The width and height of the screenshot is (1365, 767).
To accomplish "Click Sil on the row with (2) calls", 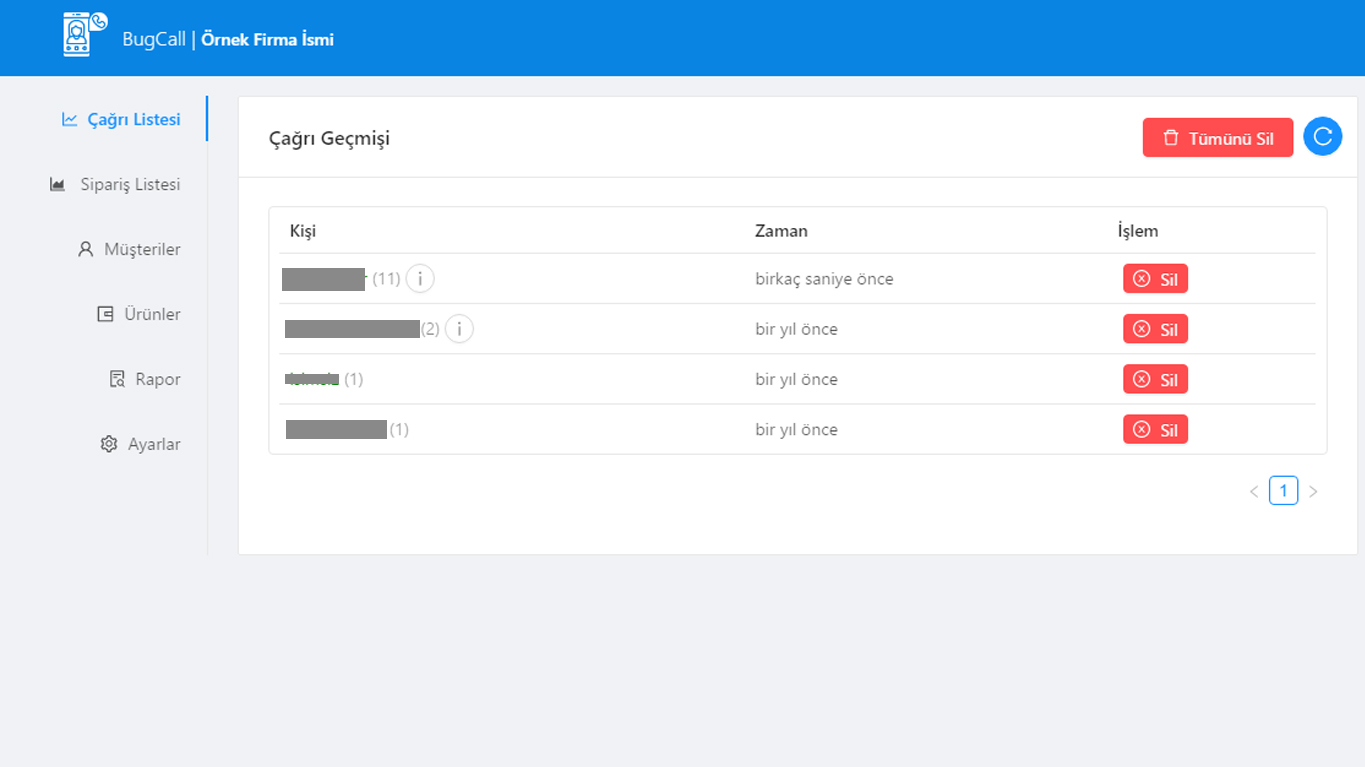I will [x=1155, y=329].
